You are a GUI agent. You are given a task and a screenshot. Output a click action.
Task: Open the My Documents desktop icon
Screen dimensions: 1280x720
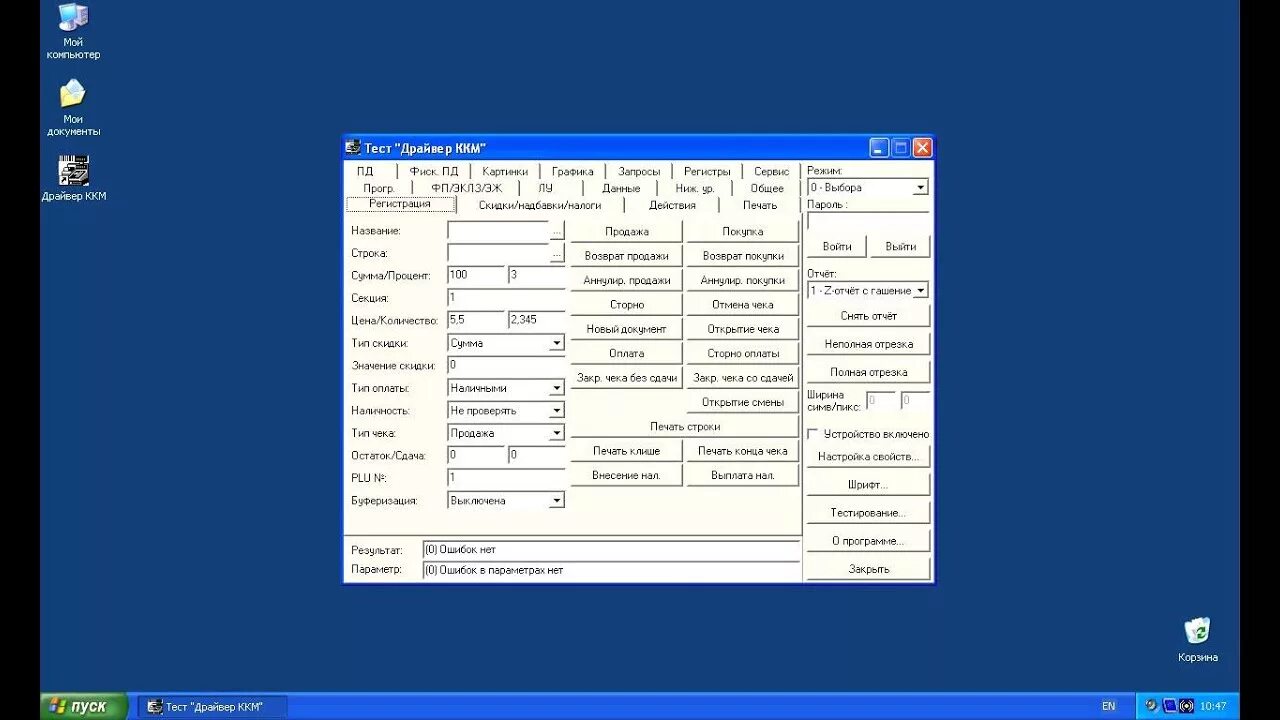click(x=73, y=107)
